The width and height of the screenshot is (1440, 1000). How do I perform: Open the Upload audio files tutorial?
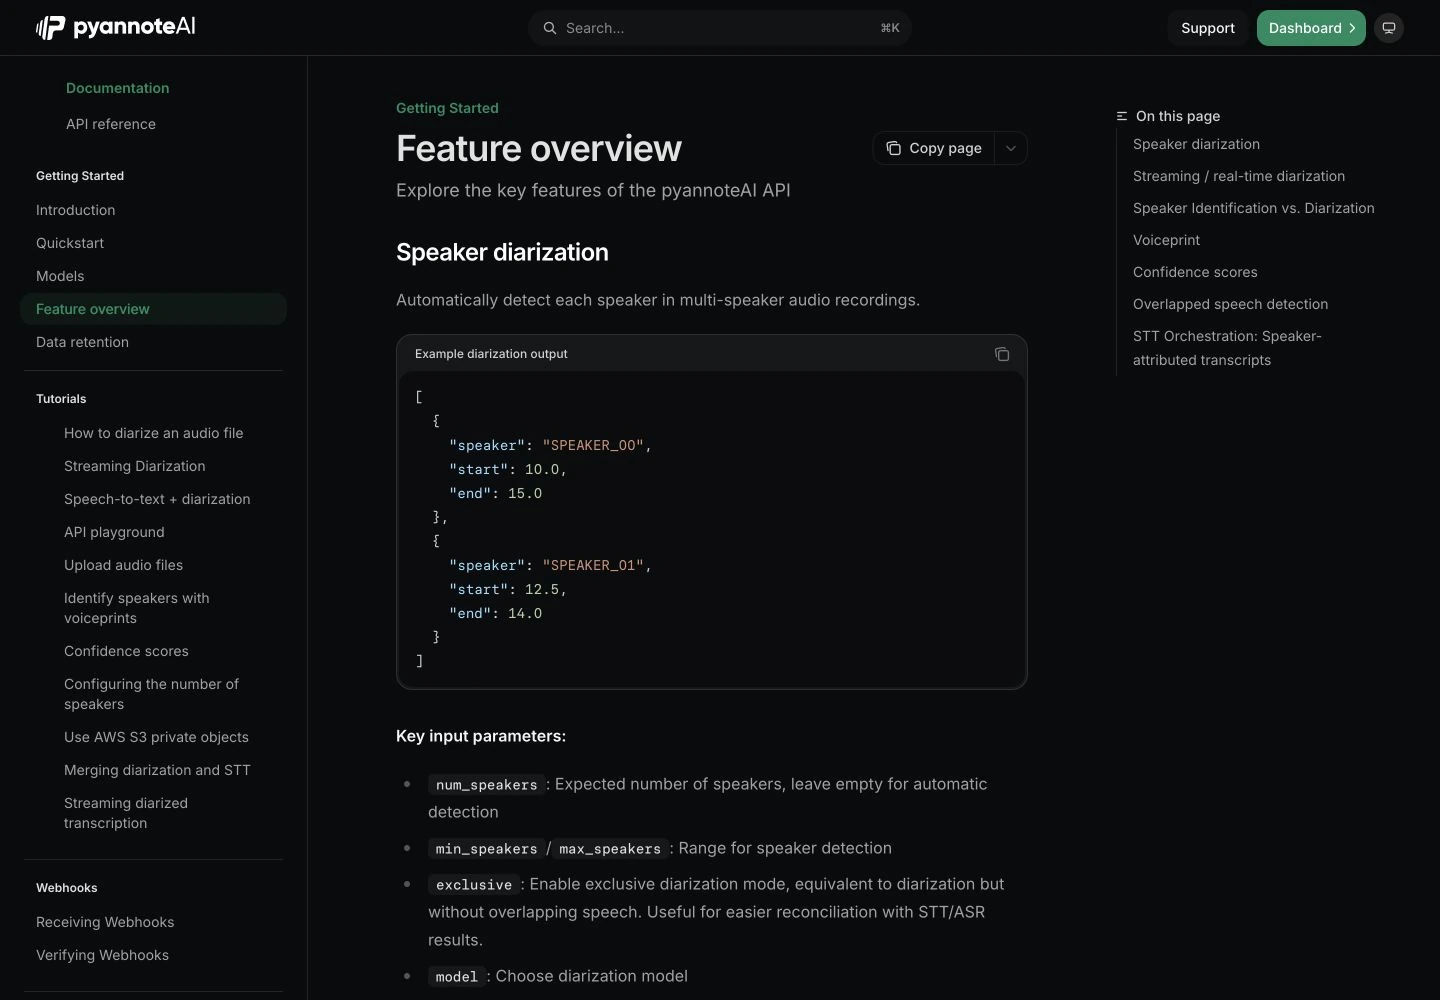[x=124, y=565]
